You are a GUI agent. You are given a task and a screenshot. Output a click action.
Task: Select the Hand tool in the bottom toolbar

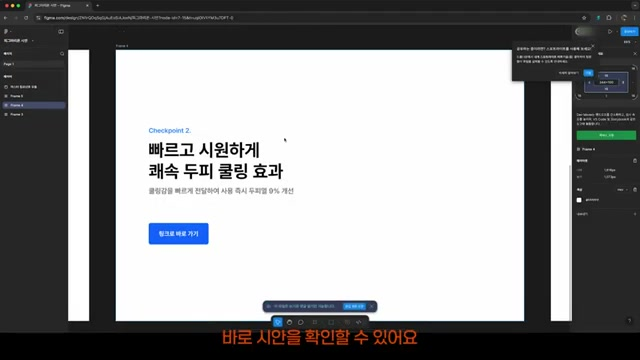(x=289, y=322)
